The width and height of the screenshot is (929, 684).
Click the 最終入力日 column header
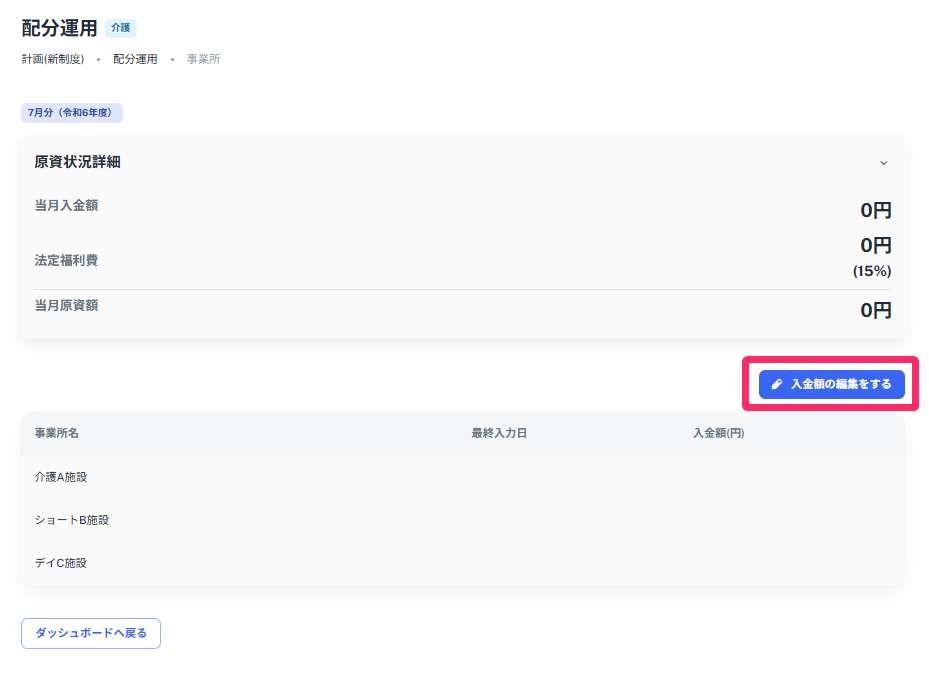pyautogui.click(x=499, y=433)
